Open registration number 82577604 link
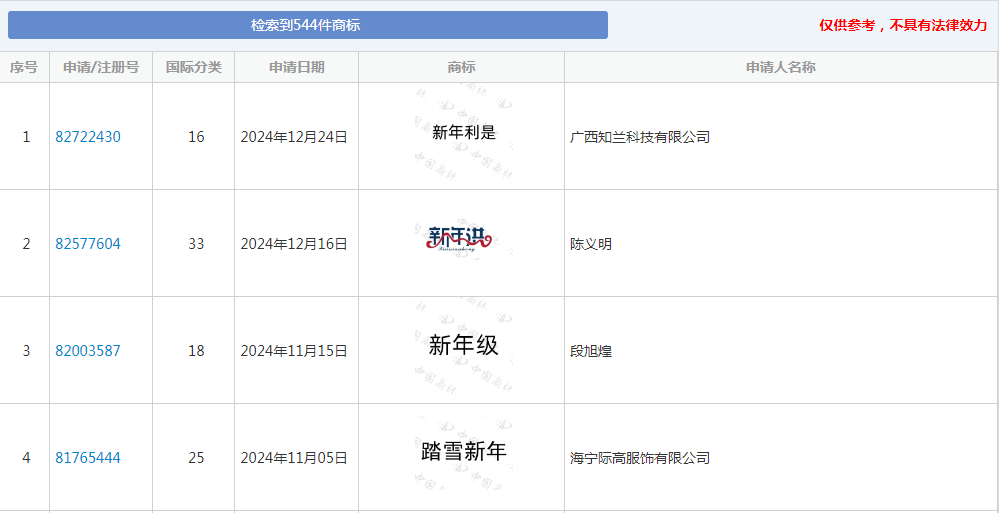Image resolution: width=1002 pixels, height=513 pixels. click(88, 243)
